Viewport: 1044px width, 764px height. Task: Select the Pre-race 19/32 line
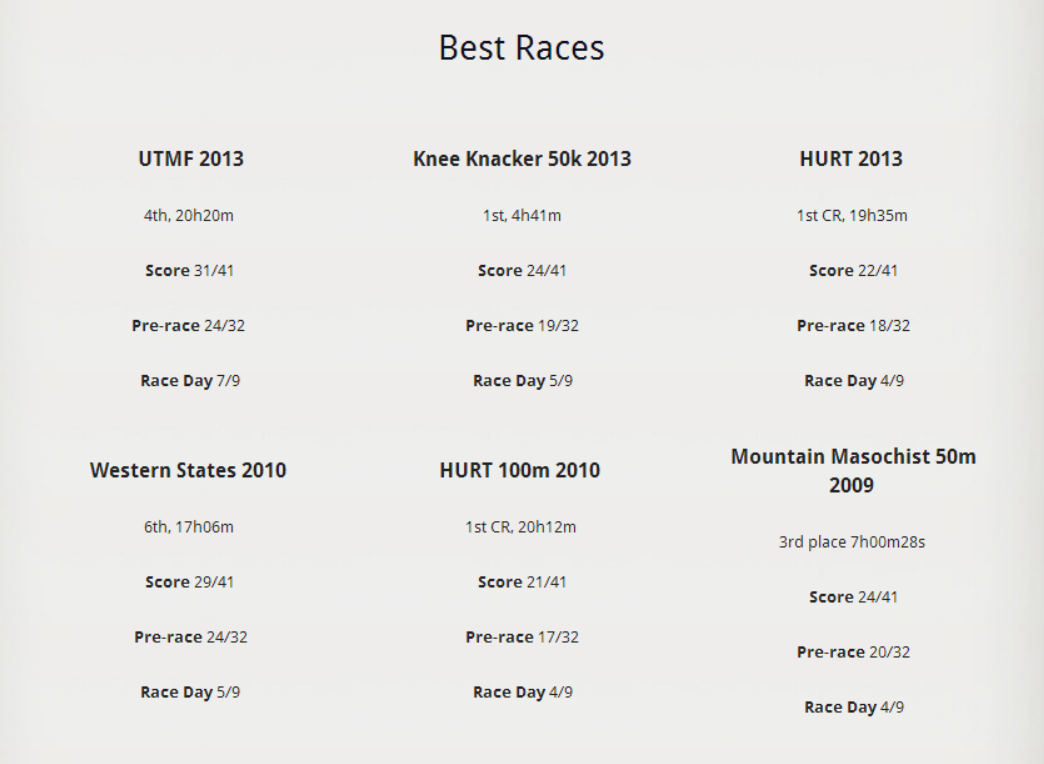521,325
